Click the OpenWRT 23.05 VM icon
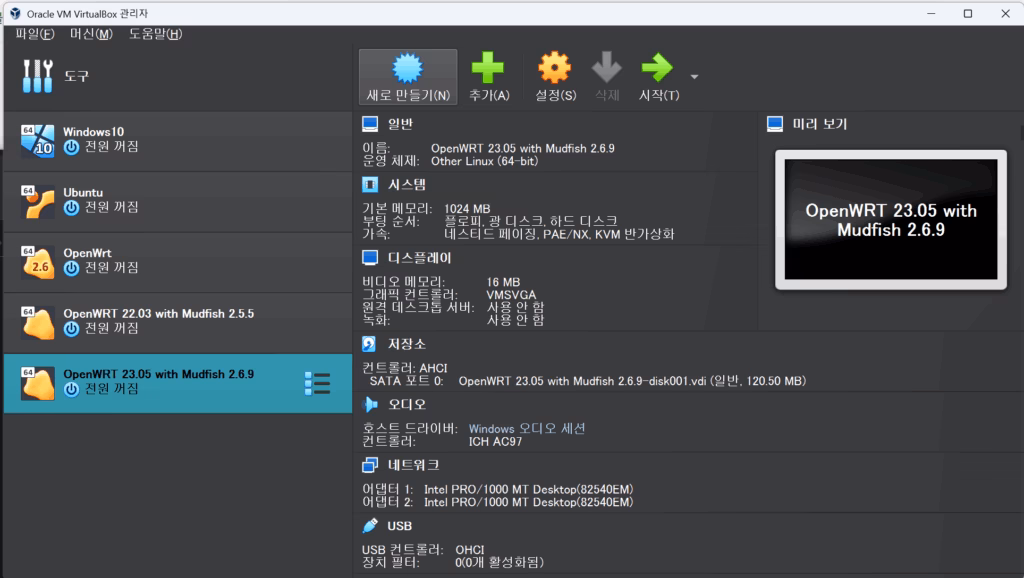This screenshot has height=578, width=1024. pos(37,383)
